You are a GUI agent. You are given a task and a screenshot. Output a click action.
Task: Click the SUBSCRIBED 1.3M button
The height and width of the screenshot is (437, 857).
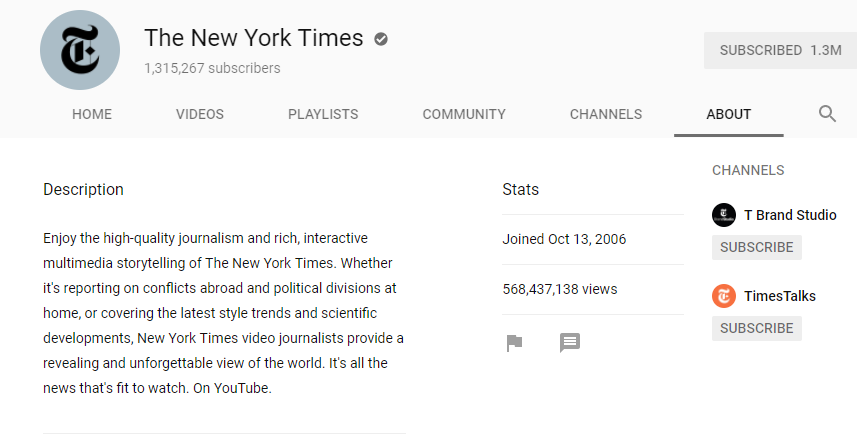click(780, 50)
